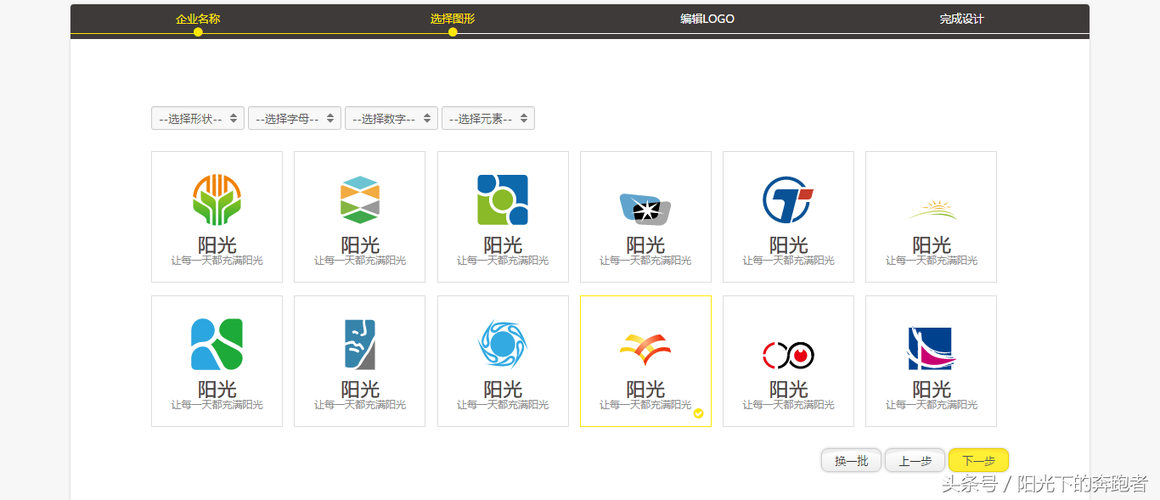Viewport: 1160px width, 500px height.
Task: Click progress dot under 选择图形
Action: [453, 33]
